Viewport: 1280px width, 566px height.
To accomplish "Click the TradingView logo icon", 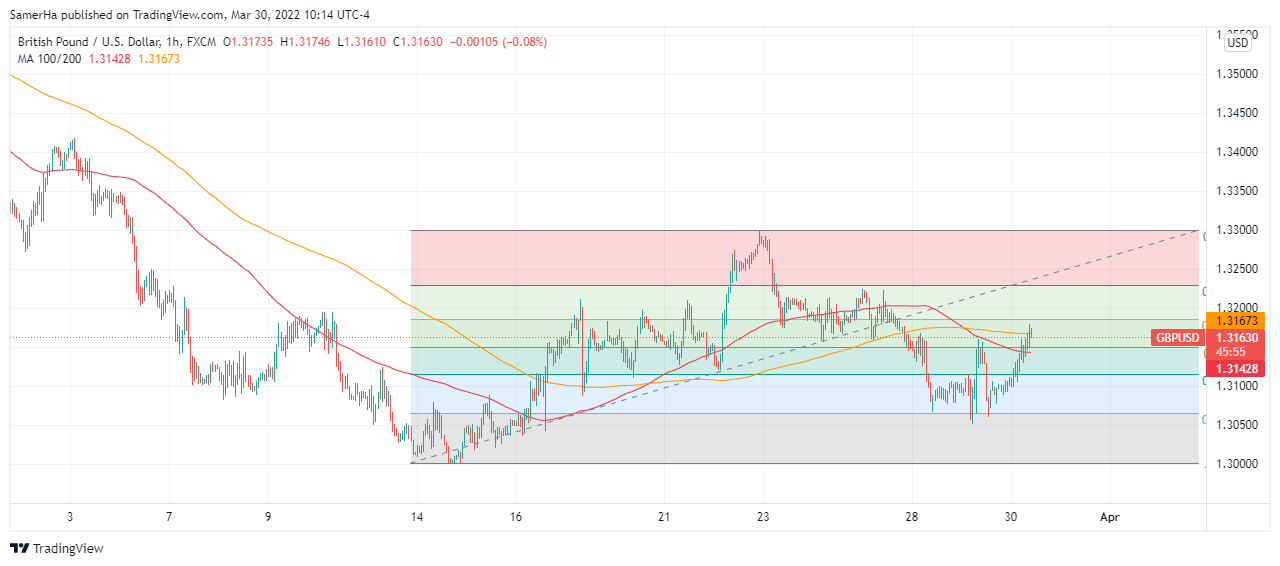I will point(19,548).
